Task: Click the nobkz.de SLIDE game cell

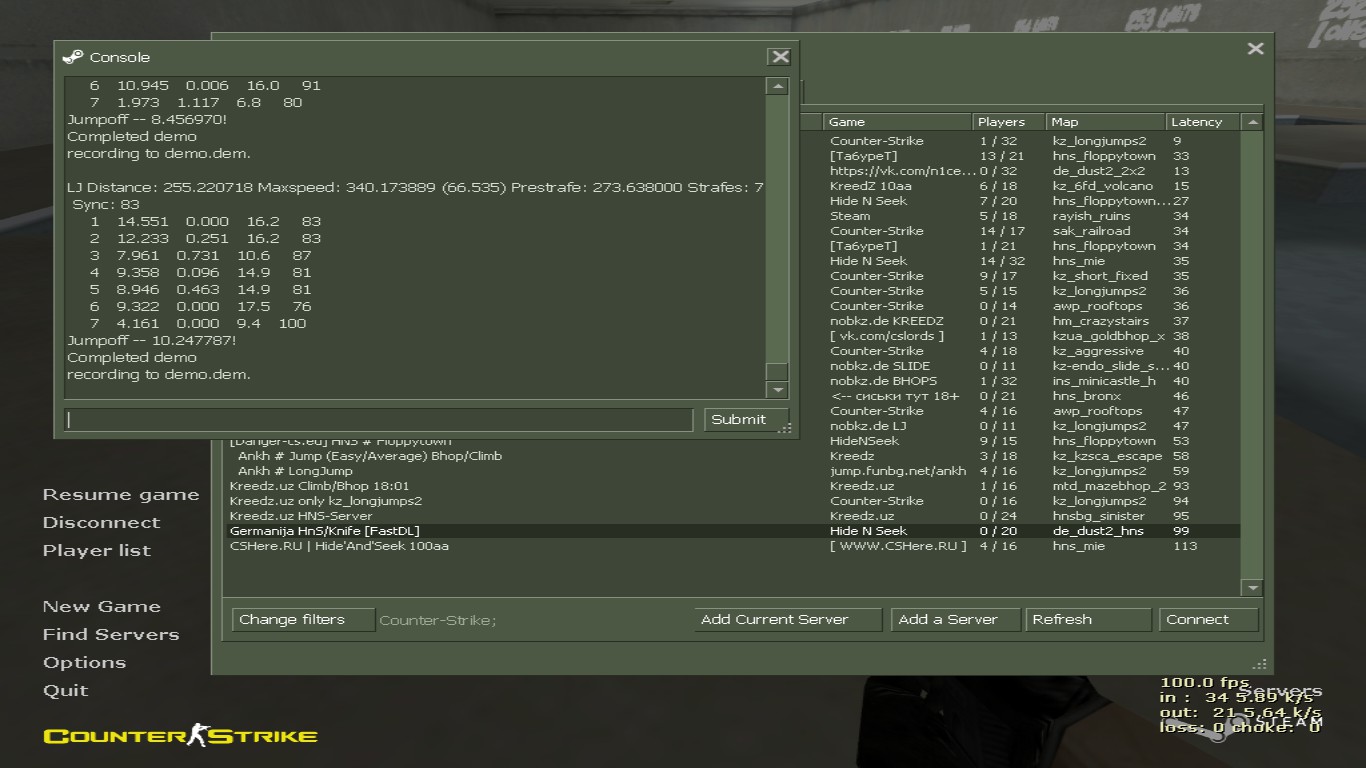Action: click(879, 366)
